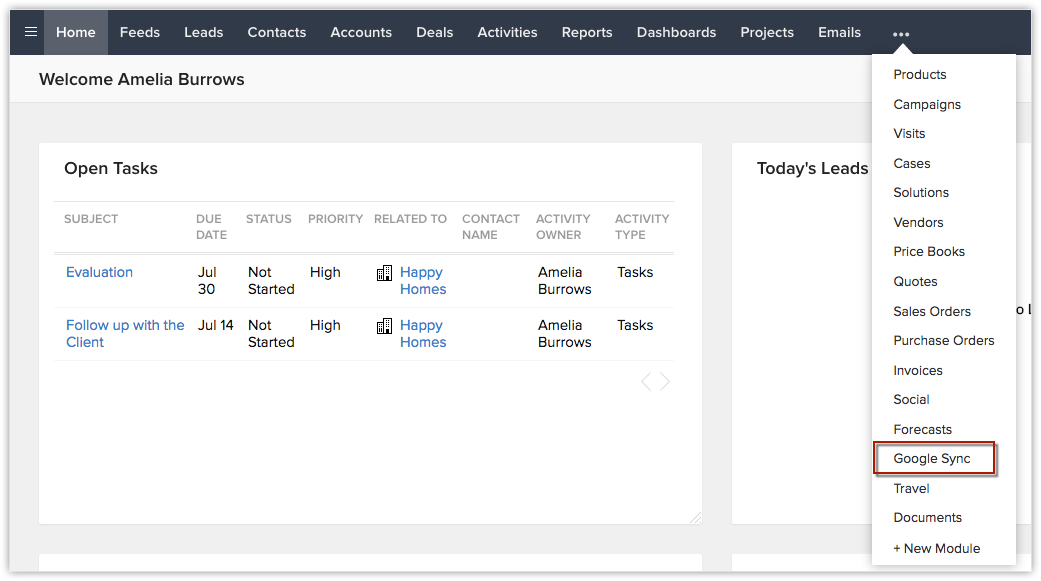Switch to the Leads tab
Image resolution: width=1041 pixels, height=581 pixels.
coord(203,32)
